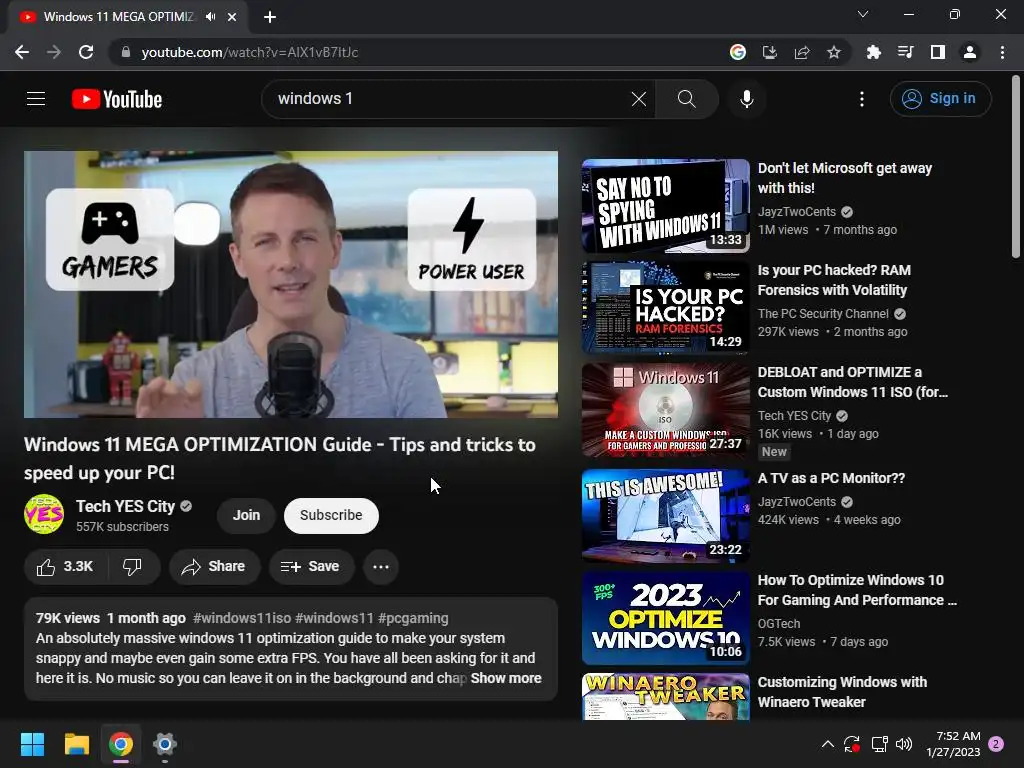Open the YouTube hamburger guide menu

click(x=36, y=99)
